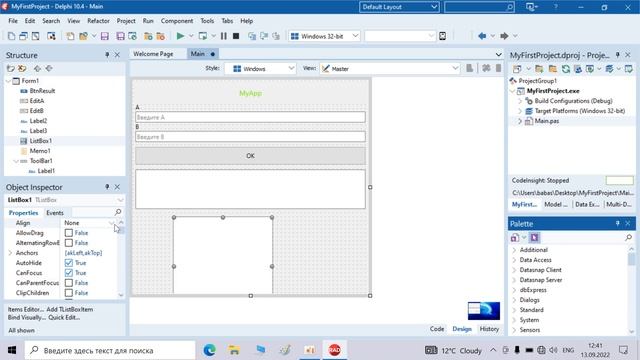Click the Items Editor link

26,309
